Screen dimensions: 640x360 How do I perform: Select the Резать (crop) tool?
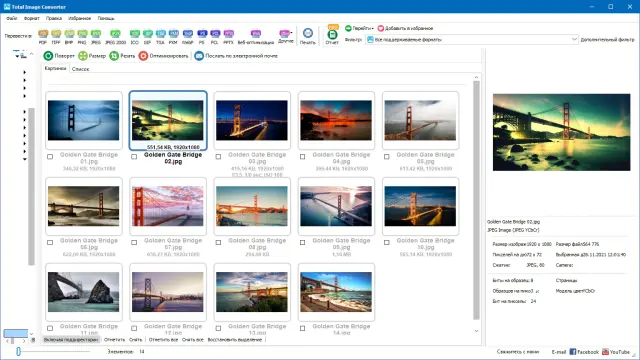coord(122,56)
